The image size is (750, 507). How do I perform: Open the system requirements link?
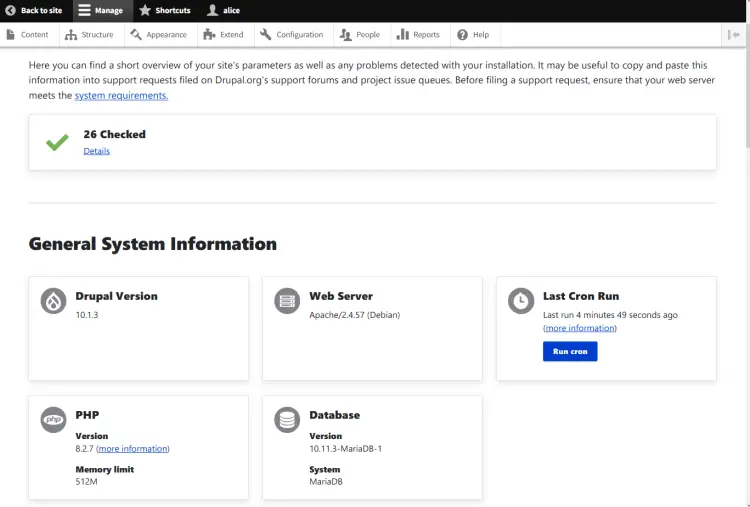121,96
